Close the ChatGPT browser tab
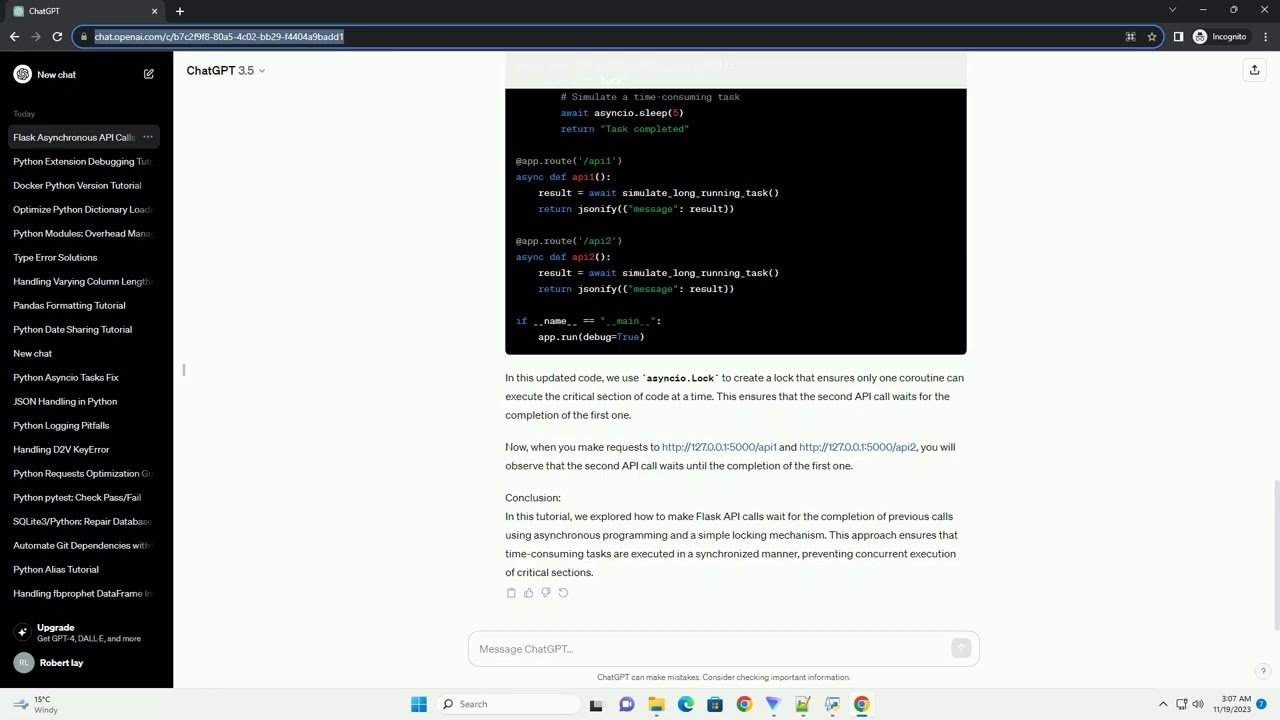Viewport: 1280px width, 720px height. [x=154, y=11]
